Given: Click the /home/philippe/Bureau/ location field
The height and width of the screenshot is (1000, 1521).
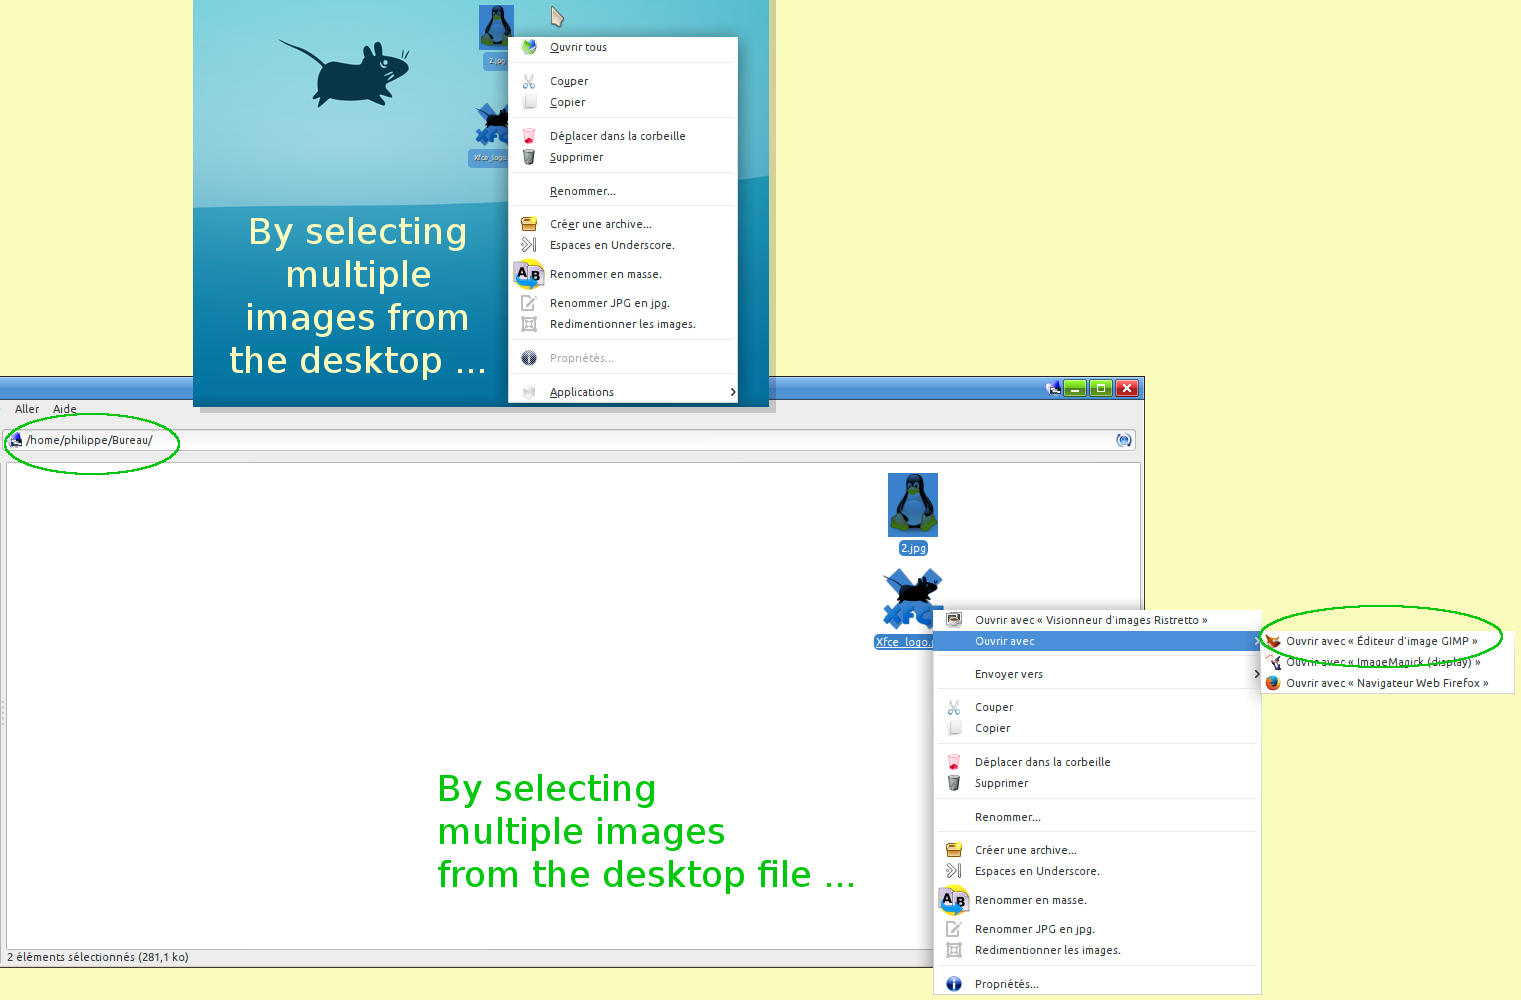Looking at the screenshot, I should coord(570,440).
